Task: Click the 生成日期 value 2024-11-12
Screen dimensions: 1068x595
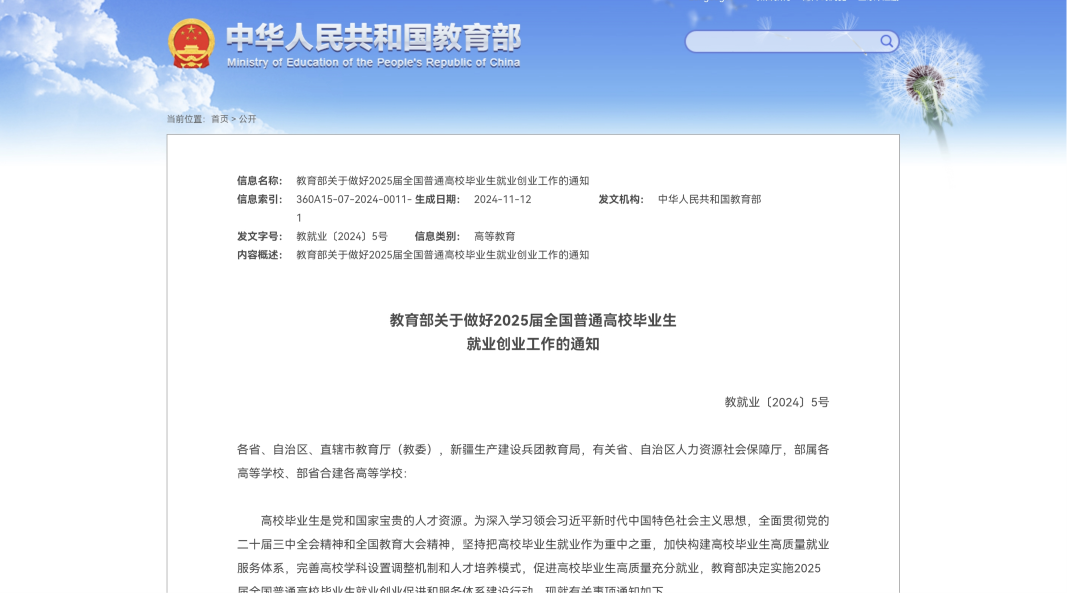Action: pyautogui.click(x=502, y=200)
